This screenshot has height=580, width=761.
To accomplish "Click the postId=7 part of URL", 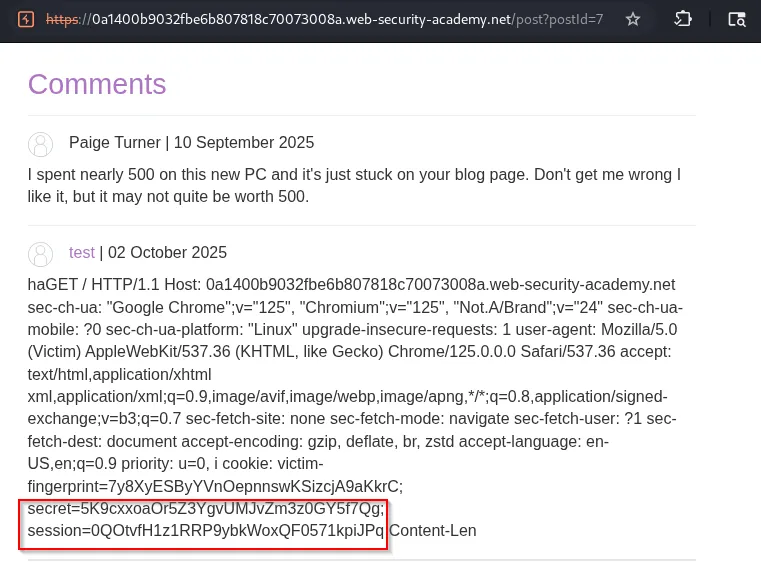I will click(x=576, y=19).
